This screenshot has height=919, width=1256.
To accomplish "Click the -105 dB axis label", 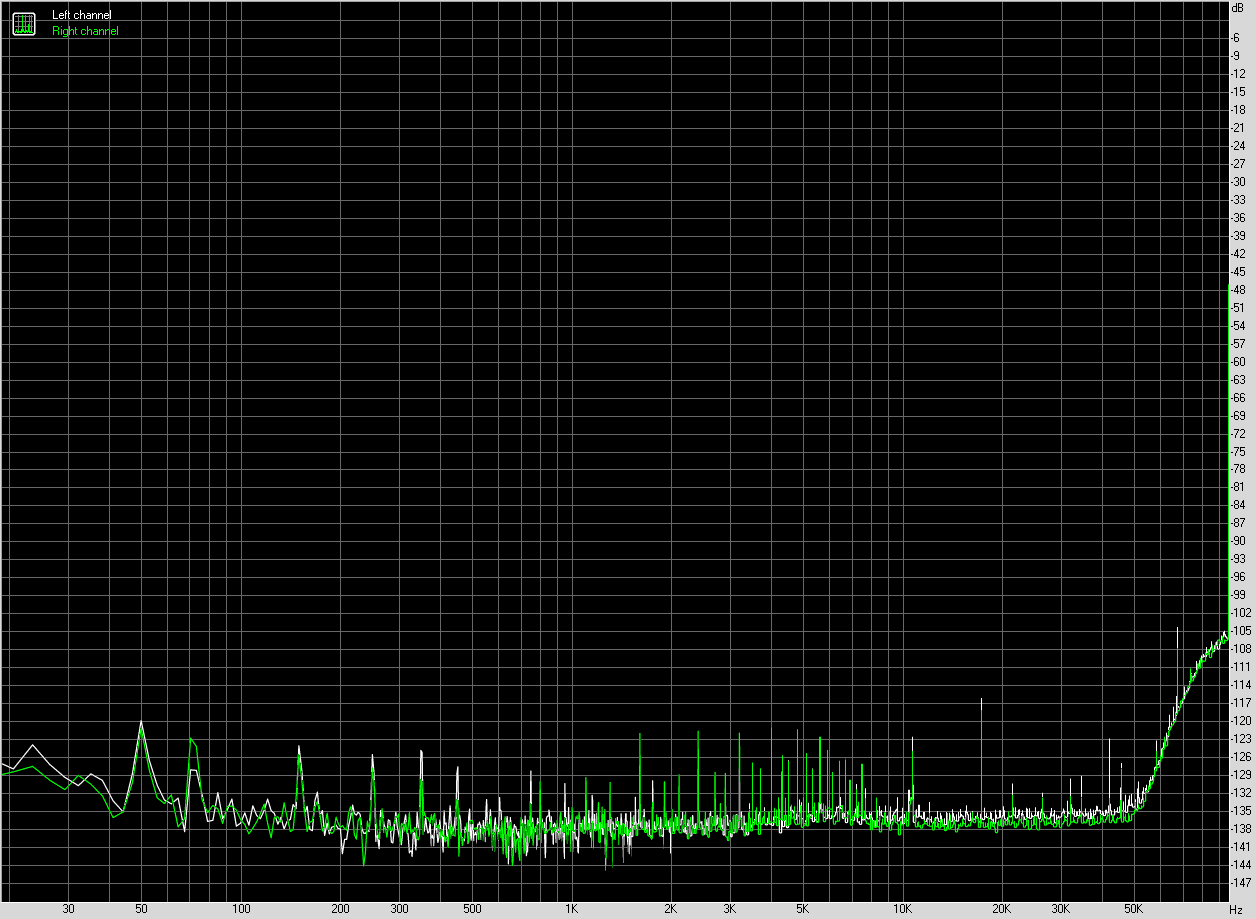I will tap(1241, 631).
